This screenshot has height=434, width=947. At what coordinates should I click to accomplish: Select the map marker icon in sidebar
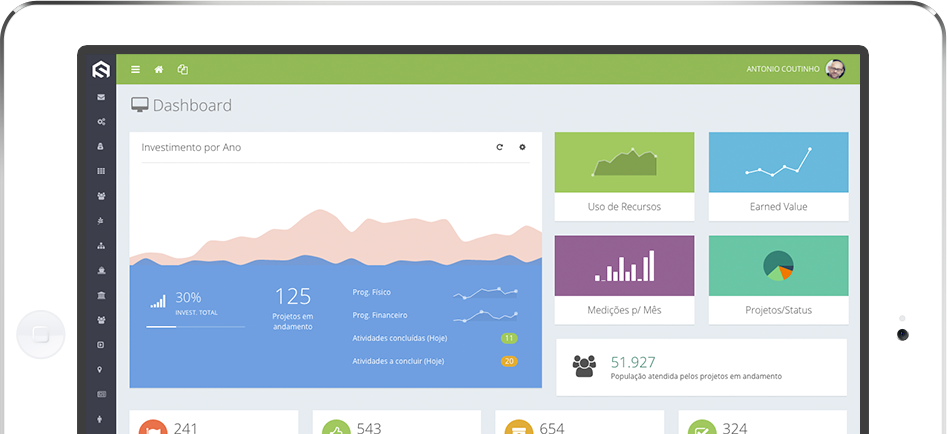(100, 369)
